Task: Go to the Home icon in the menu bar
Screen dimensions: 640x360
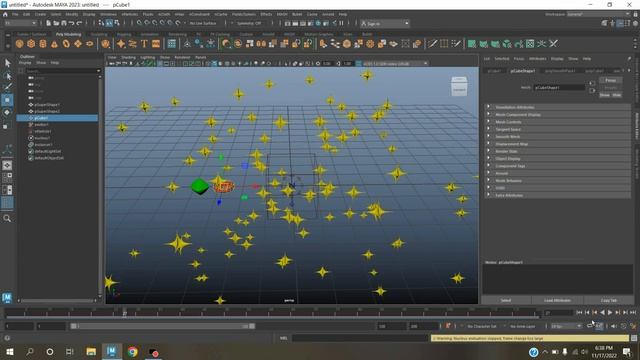Action: pos(5,14)
